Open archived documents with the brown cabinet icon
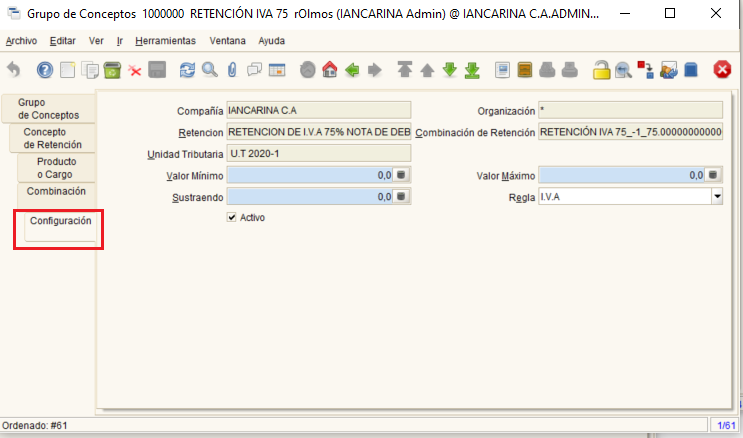The width and height of the screenshot is (743, 438). coord(525,70)
